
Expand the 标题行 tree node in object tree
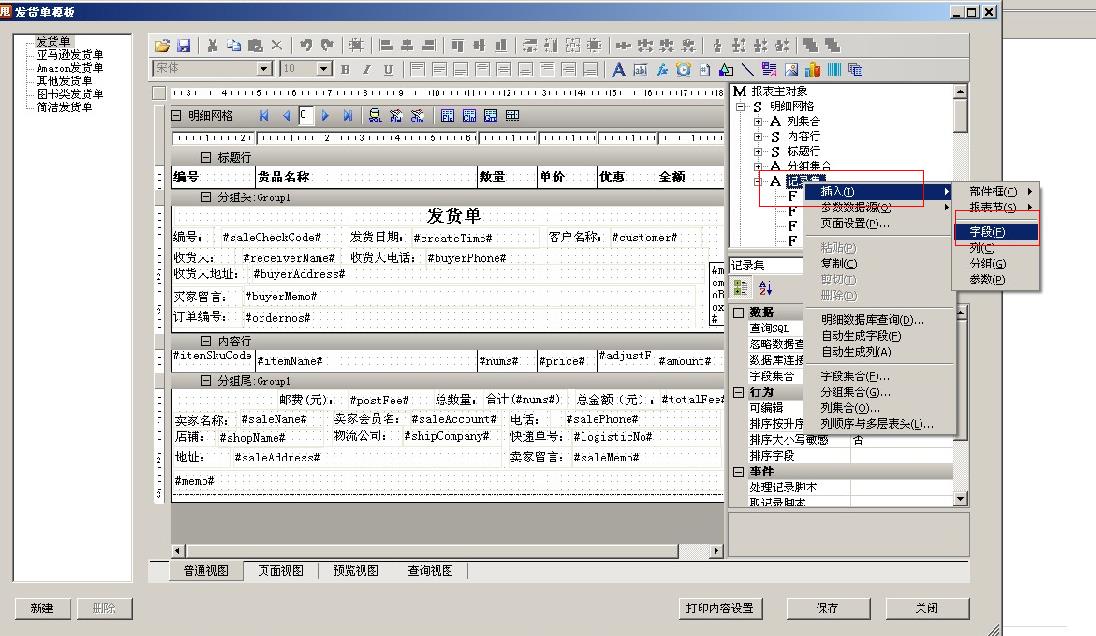[x=758, y=152]
